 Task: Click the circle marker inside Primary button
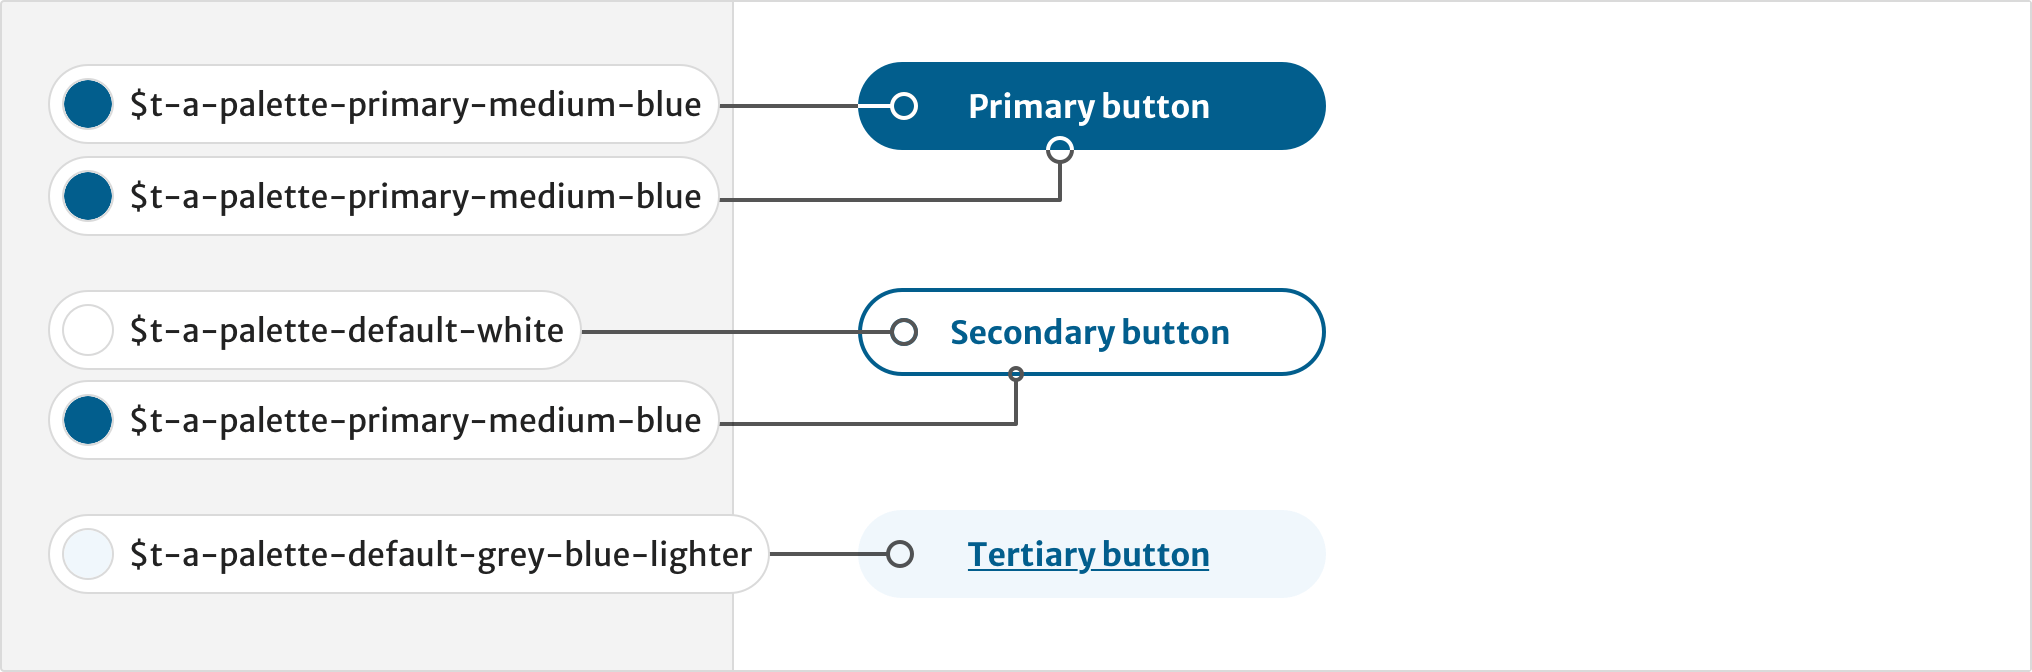tap(904, 106)
